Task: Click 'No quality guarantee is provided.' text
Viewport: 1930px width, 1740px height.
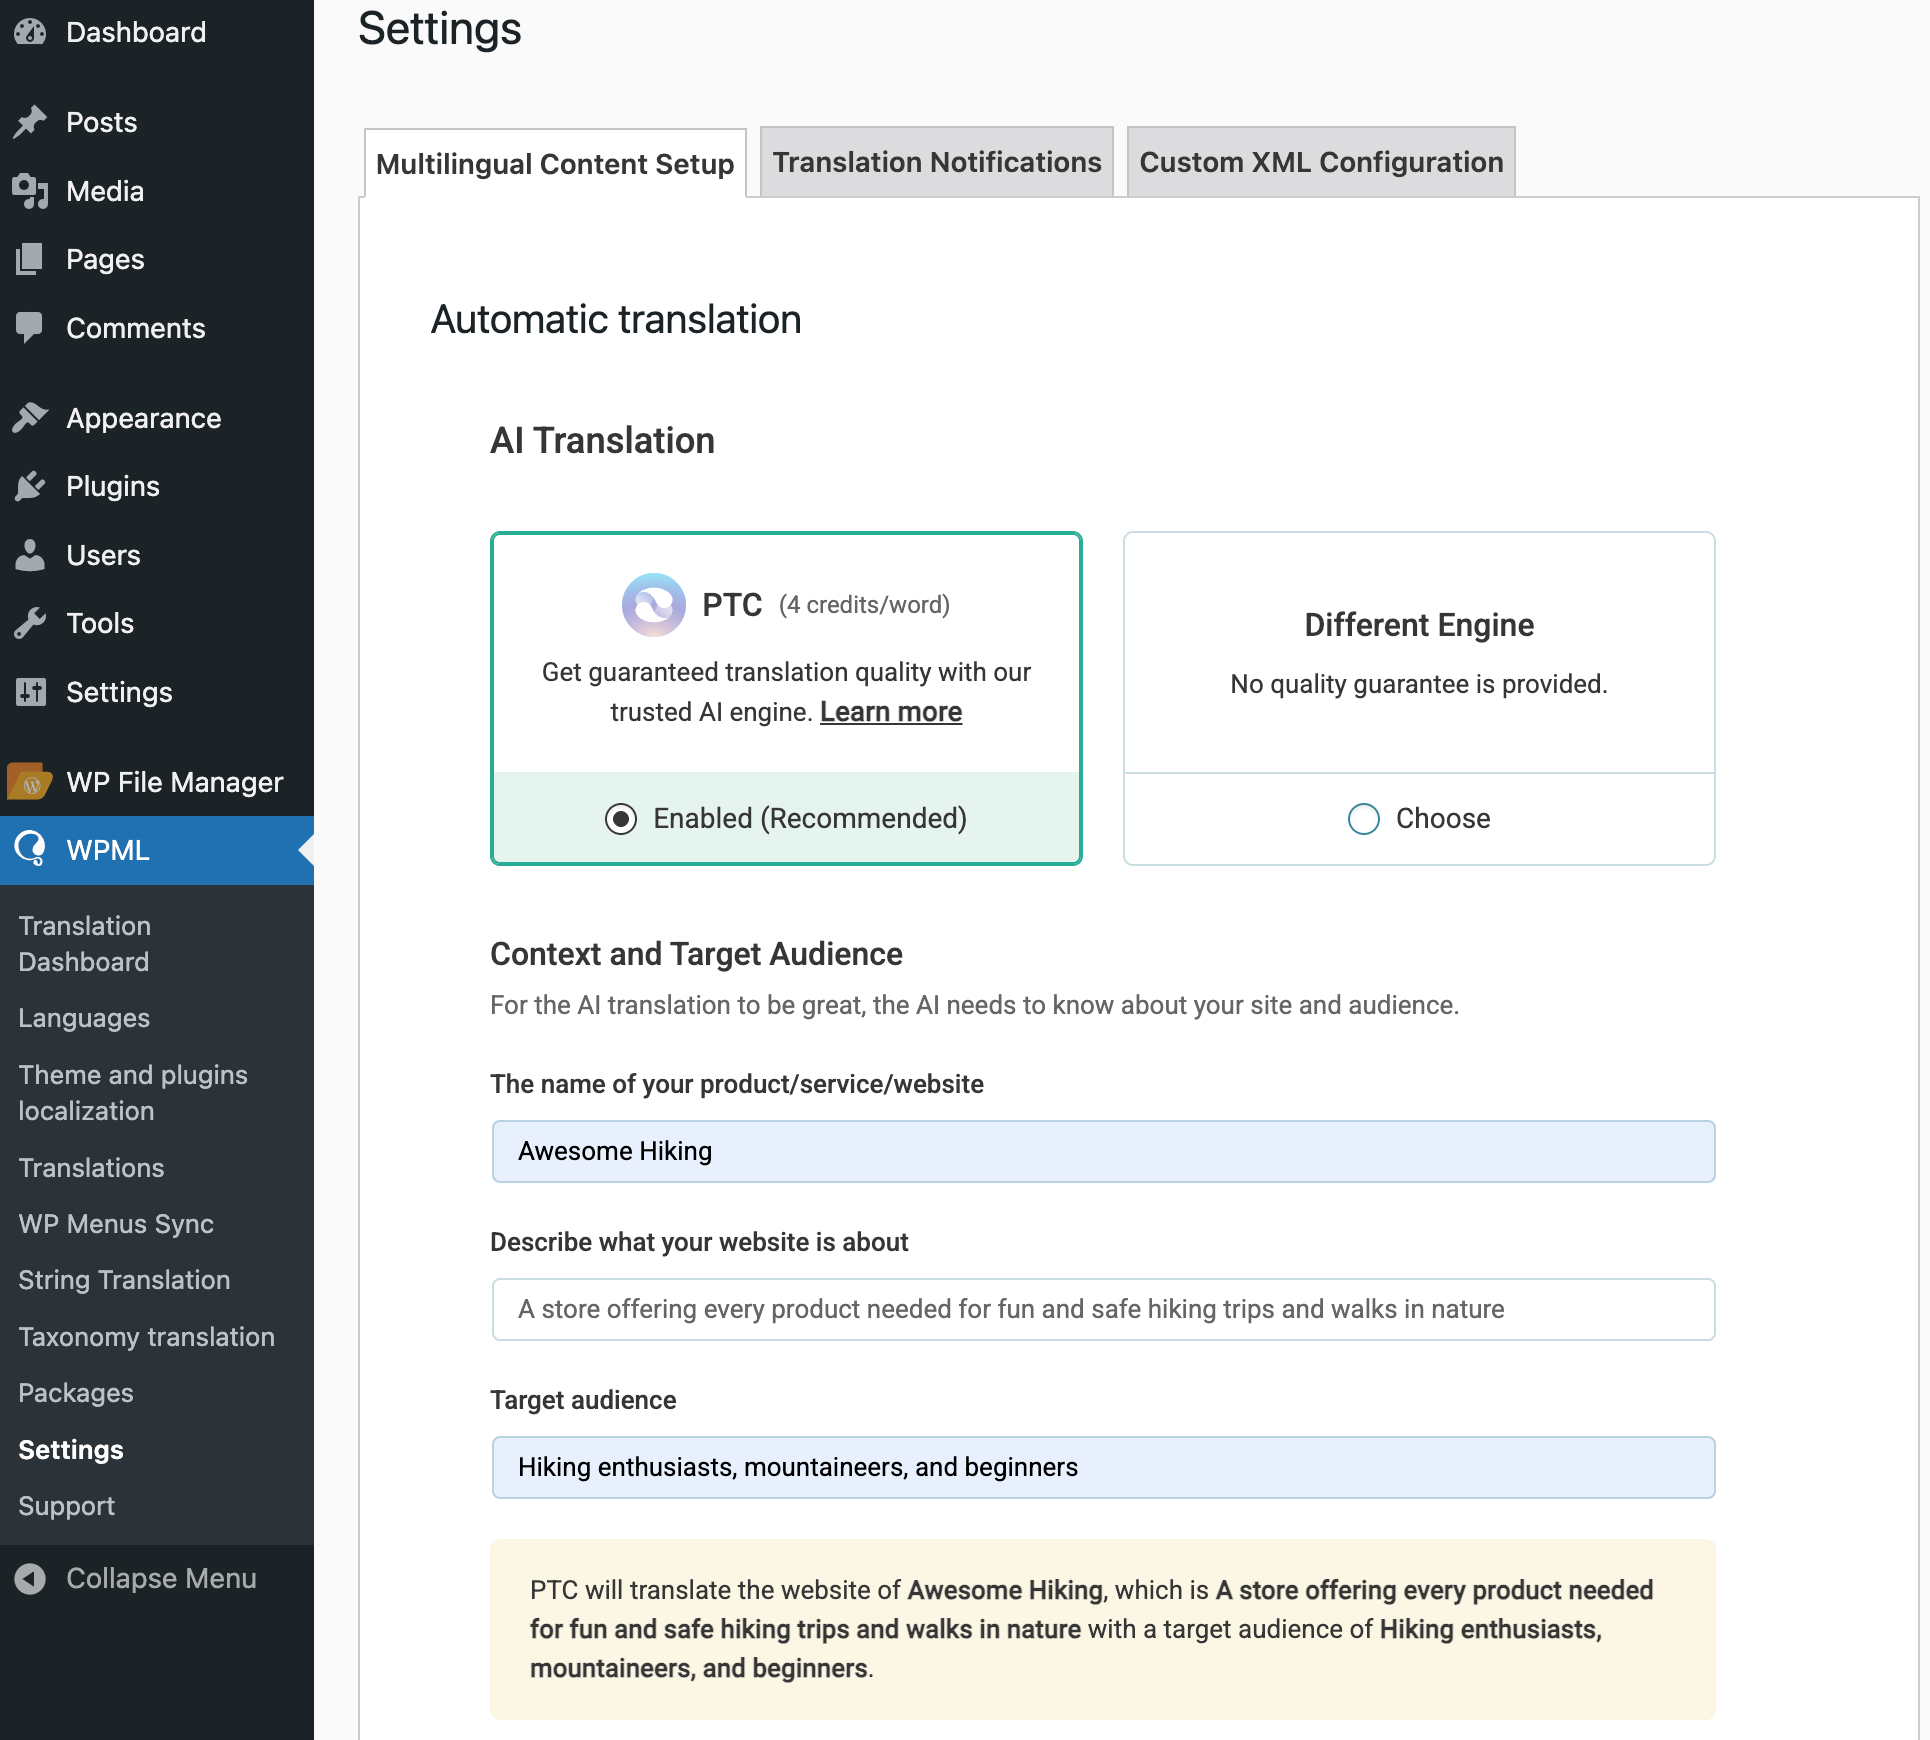Action: 1419,684
